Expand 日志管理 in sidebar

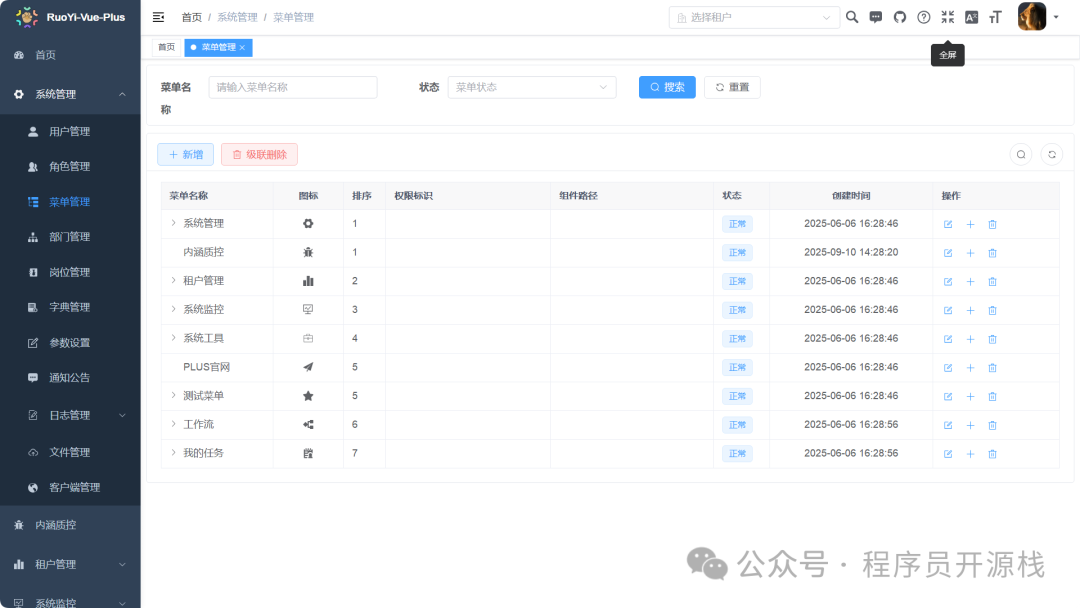(70, 415)
